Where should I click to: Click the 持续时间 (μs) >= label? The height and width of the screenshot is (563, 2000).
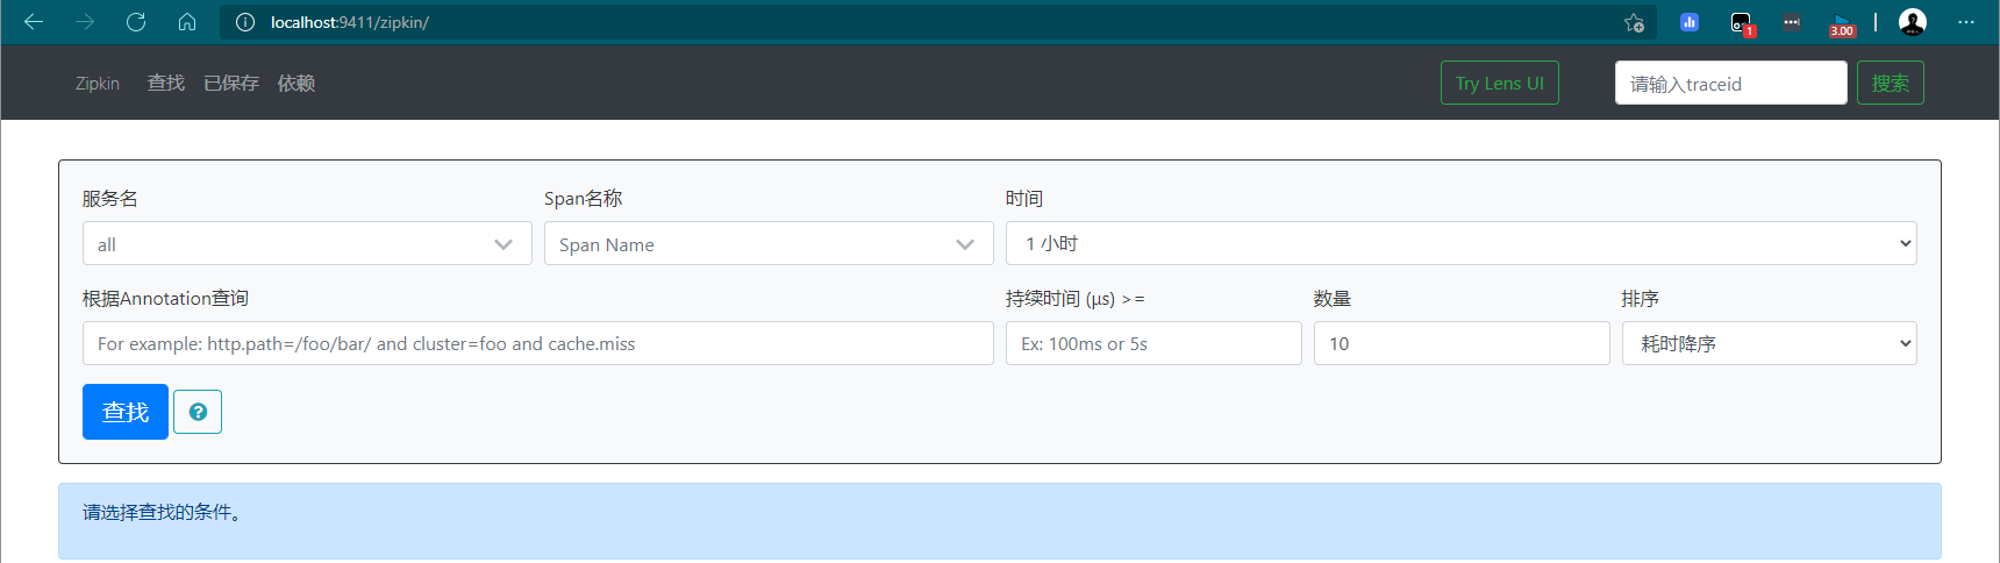(1075, 298)
